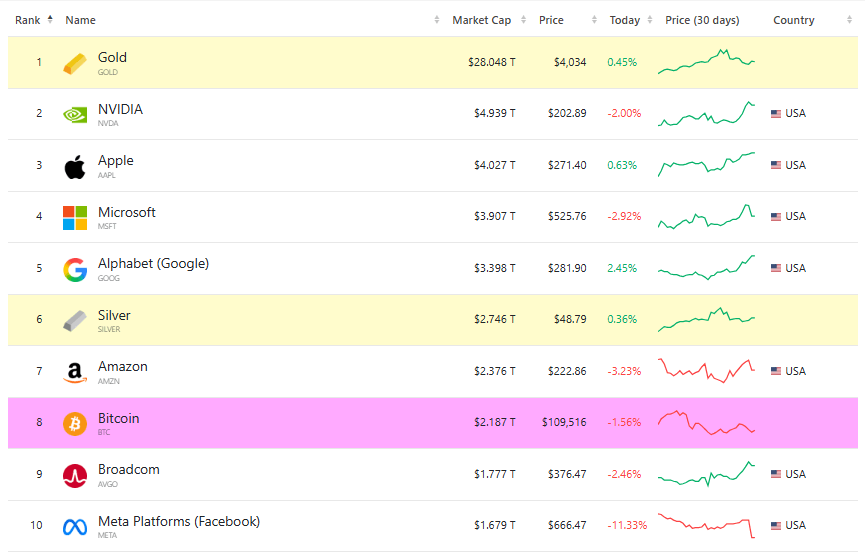Click the Apple logo icon

(x=75, y=166)
